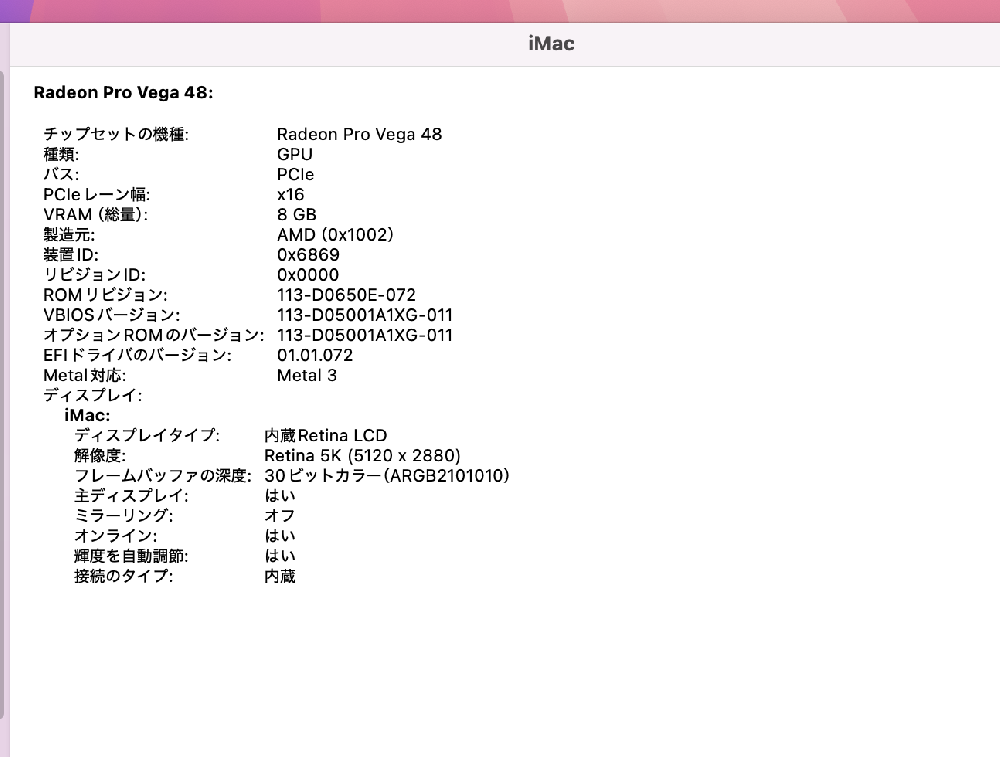Image resolution: width=1000 pixels, height=757 pixels.
Task: Click the リビジョンID label
Action: (94, 275)
